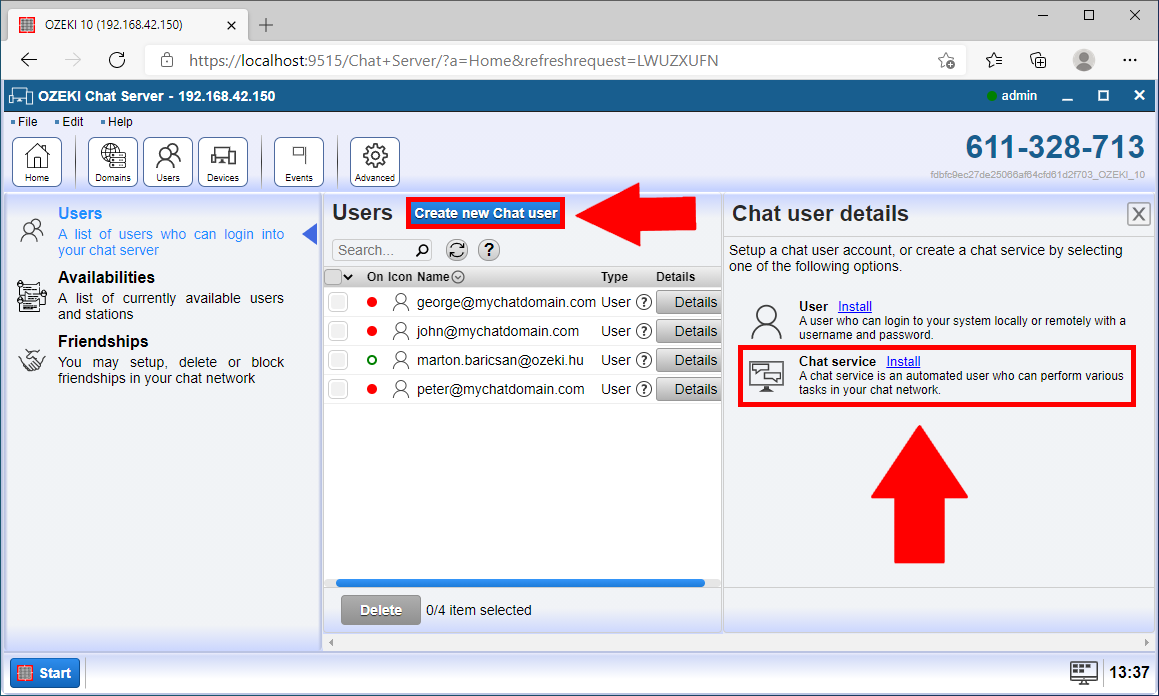This screenshot has width=1159, height=696.
Task: Select the Users icon in the toolbar
Action: click(167, 160)
